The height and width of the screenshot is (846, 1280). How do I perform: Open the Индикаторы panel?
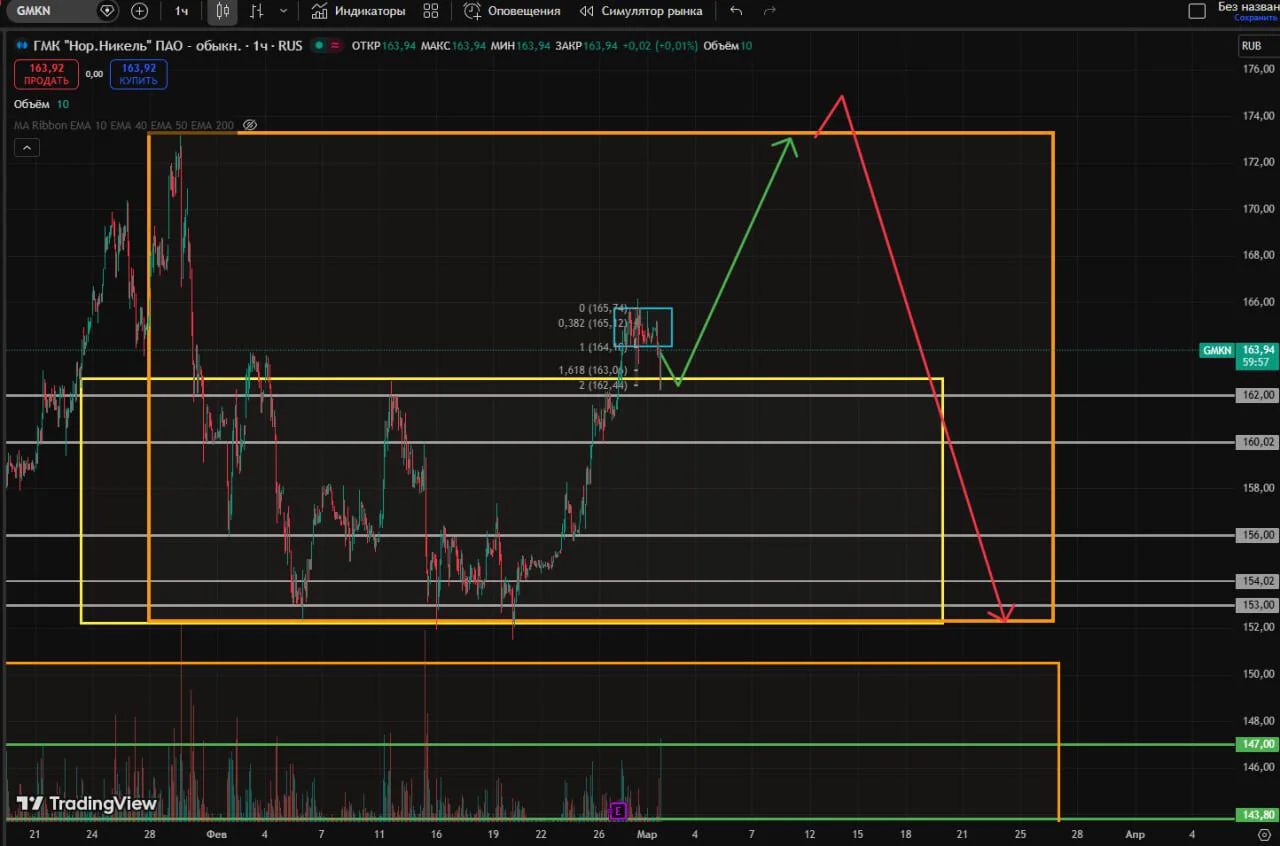(358, 11)
